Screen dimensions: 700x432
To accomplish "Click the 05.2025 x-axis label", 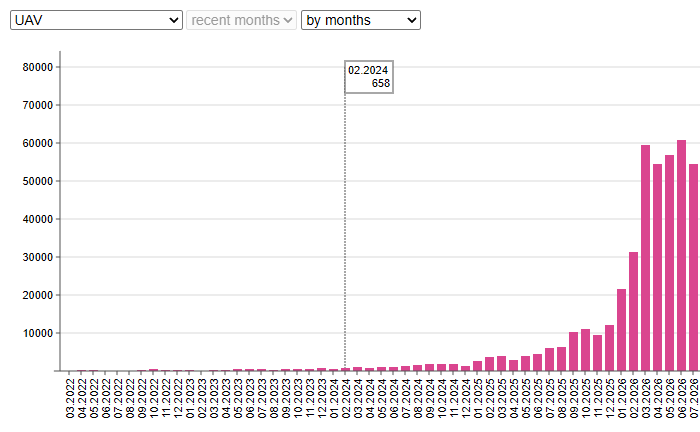I will coord(525,398).
